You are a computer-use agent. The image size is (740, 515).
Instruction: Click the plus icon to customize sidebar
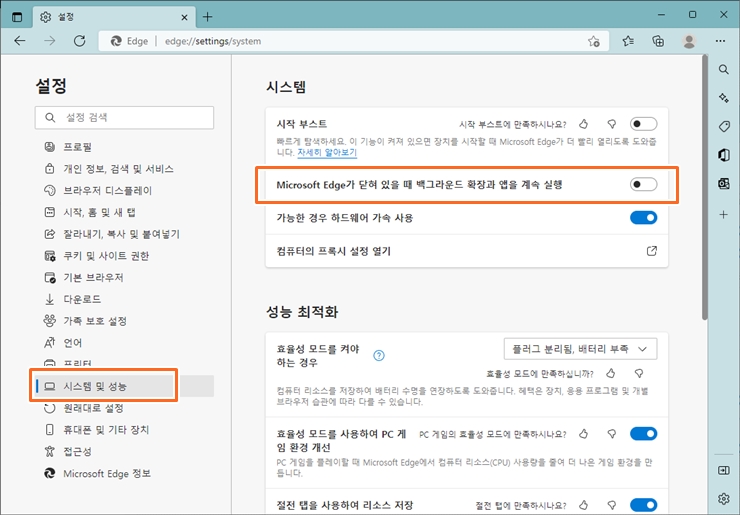point(723,215)
